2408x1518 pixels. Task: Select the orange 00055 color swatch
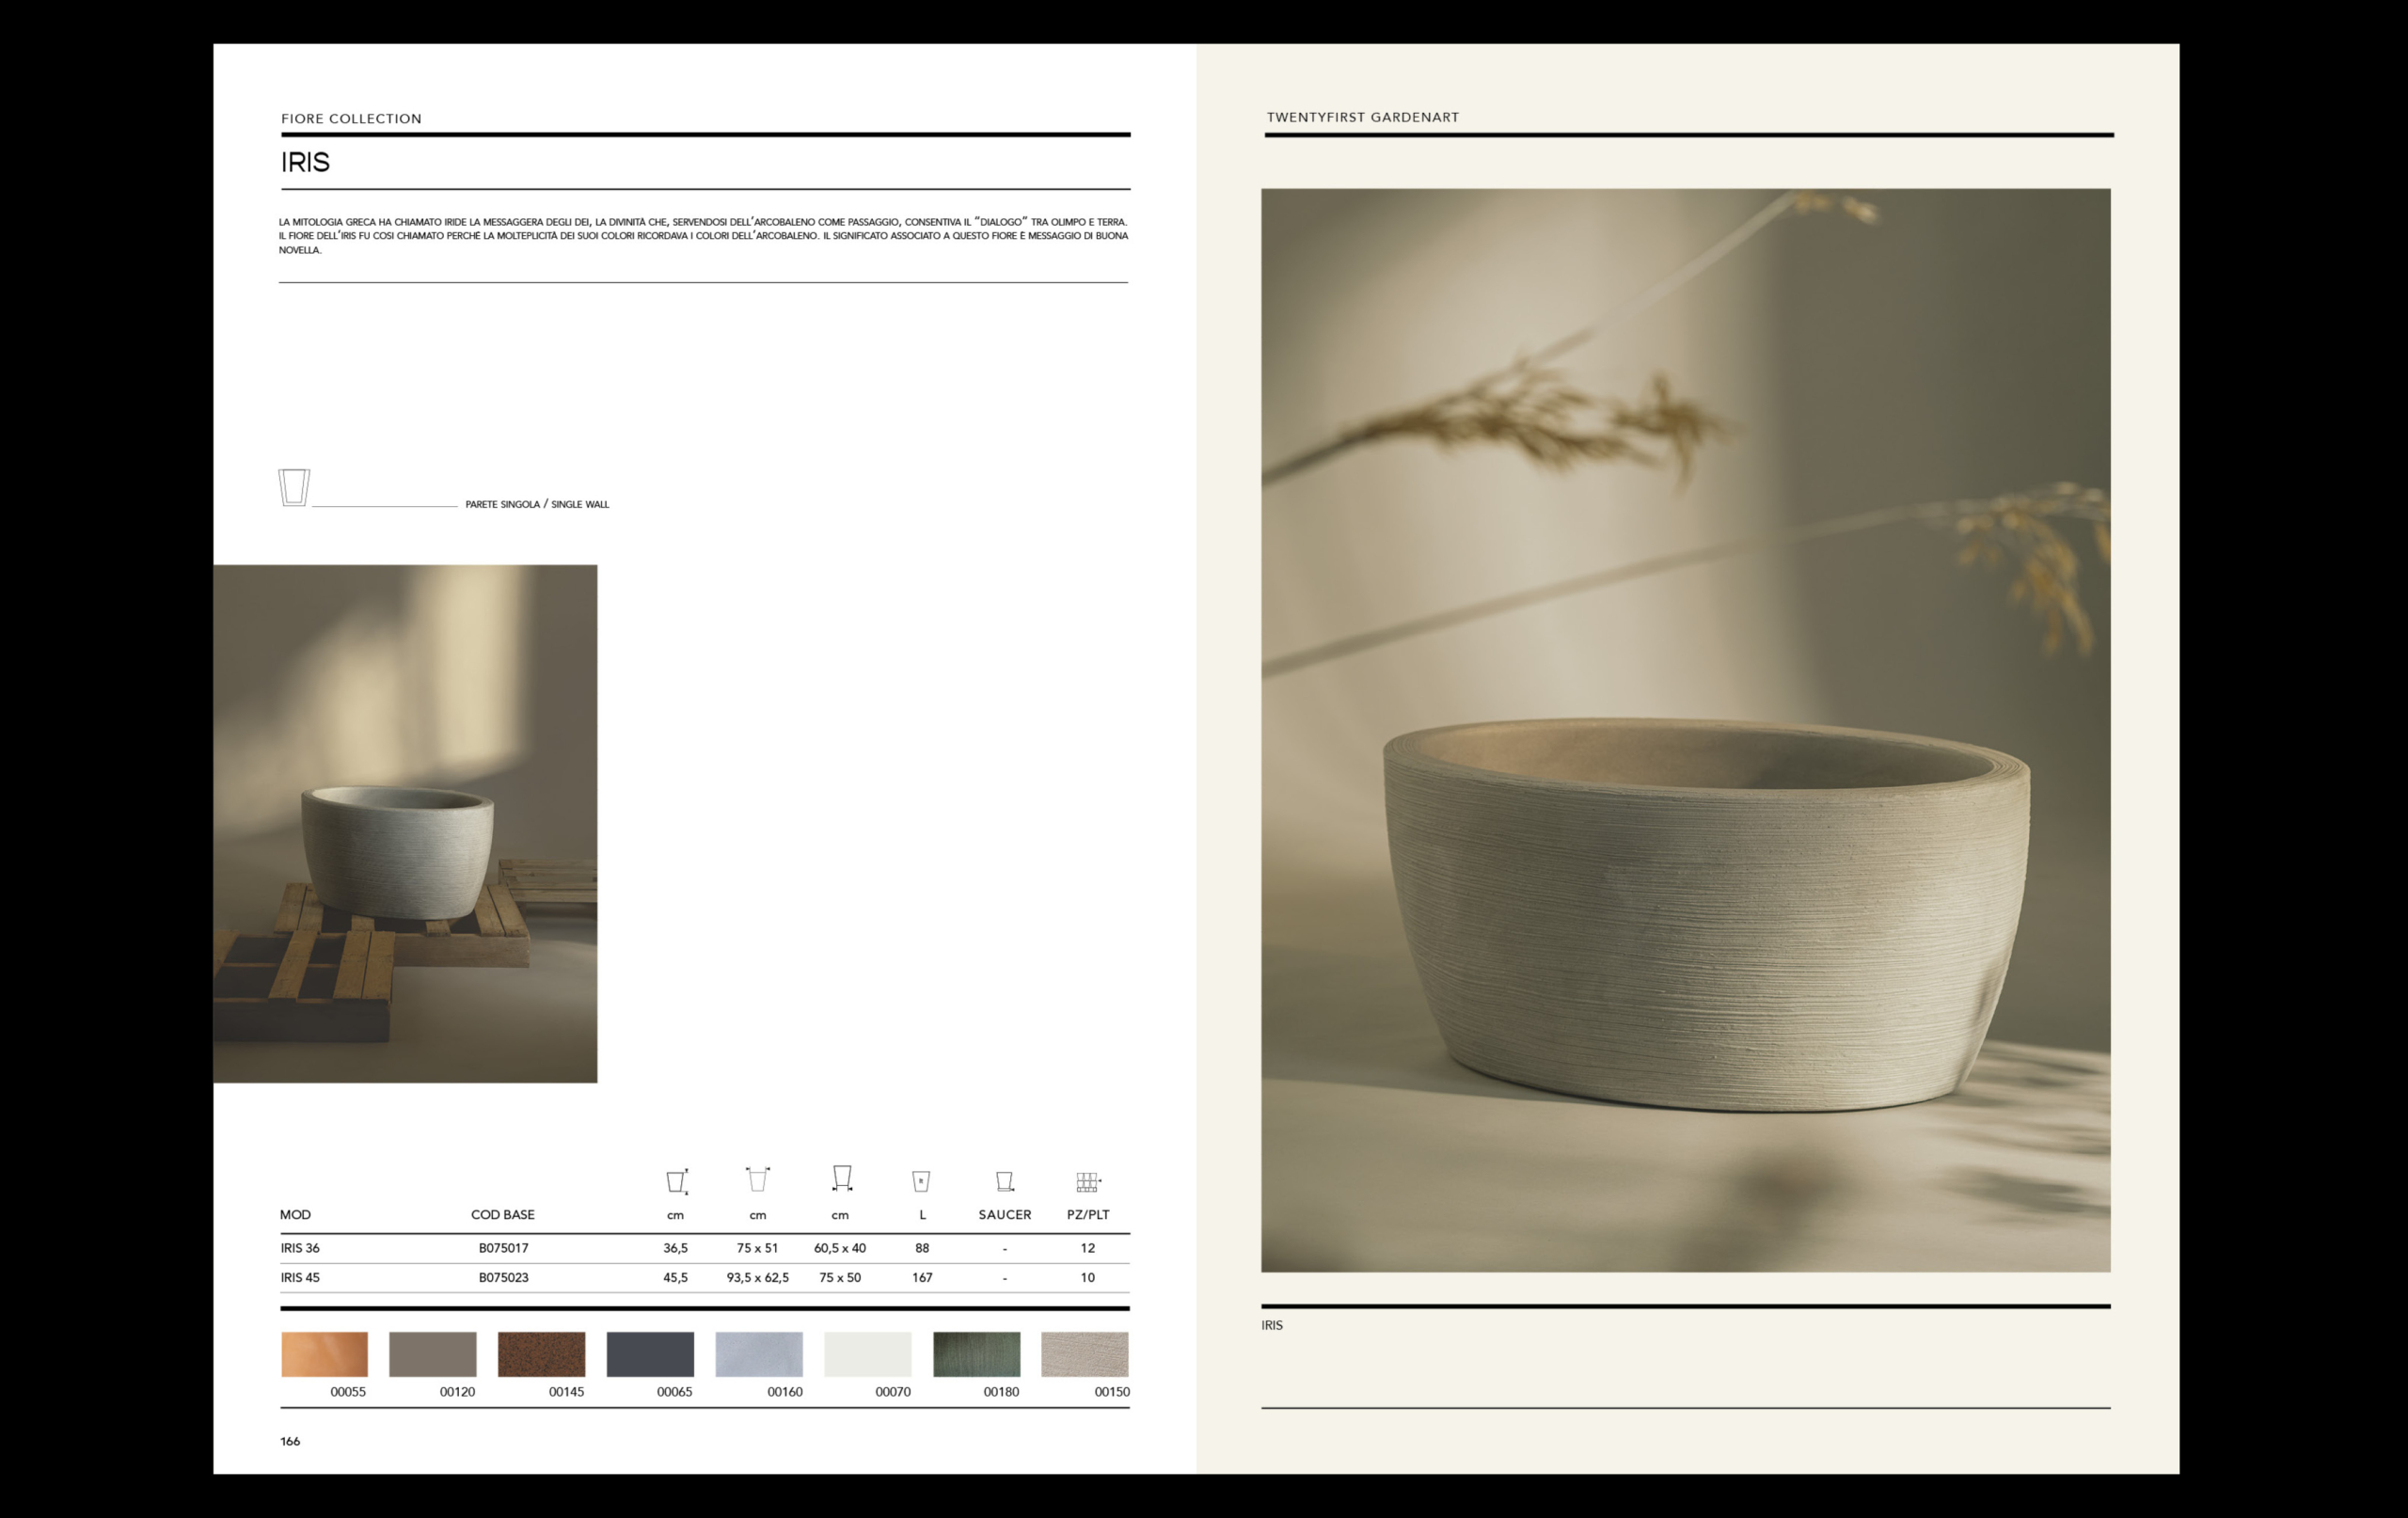click(324, 1354)
